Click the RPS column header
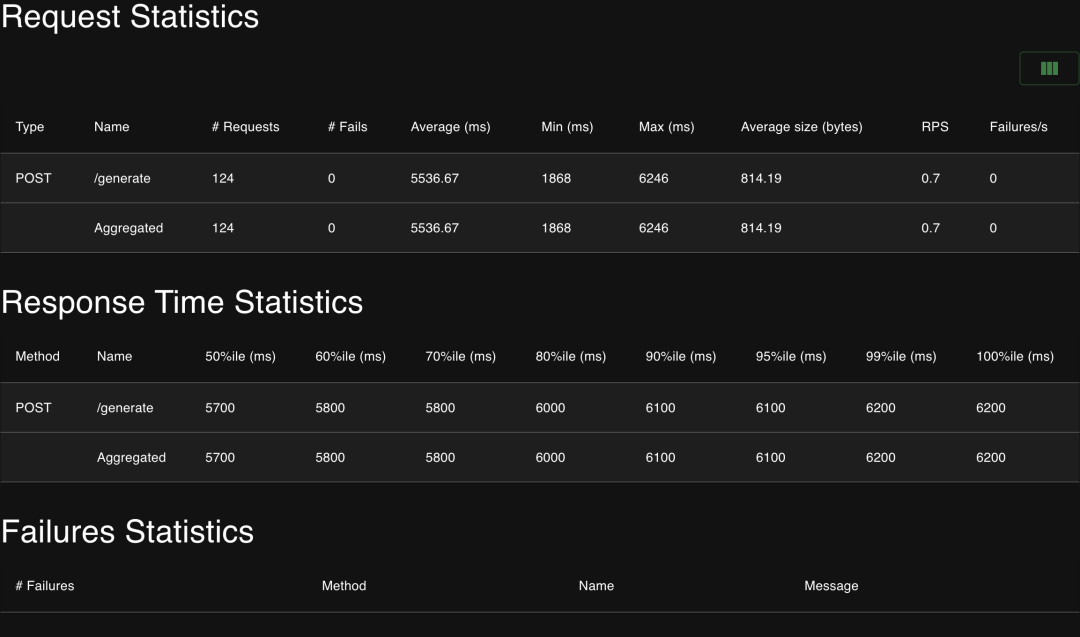The width and height of the screenshot is (1080, 637). point(935,127)
